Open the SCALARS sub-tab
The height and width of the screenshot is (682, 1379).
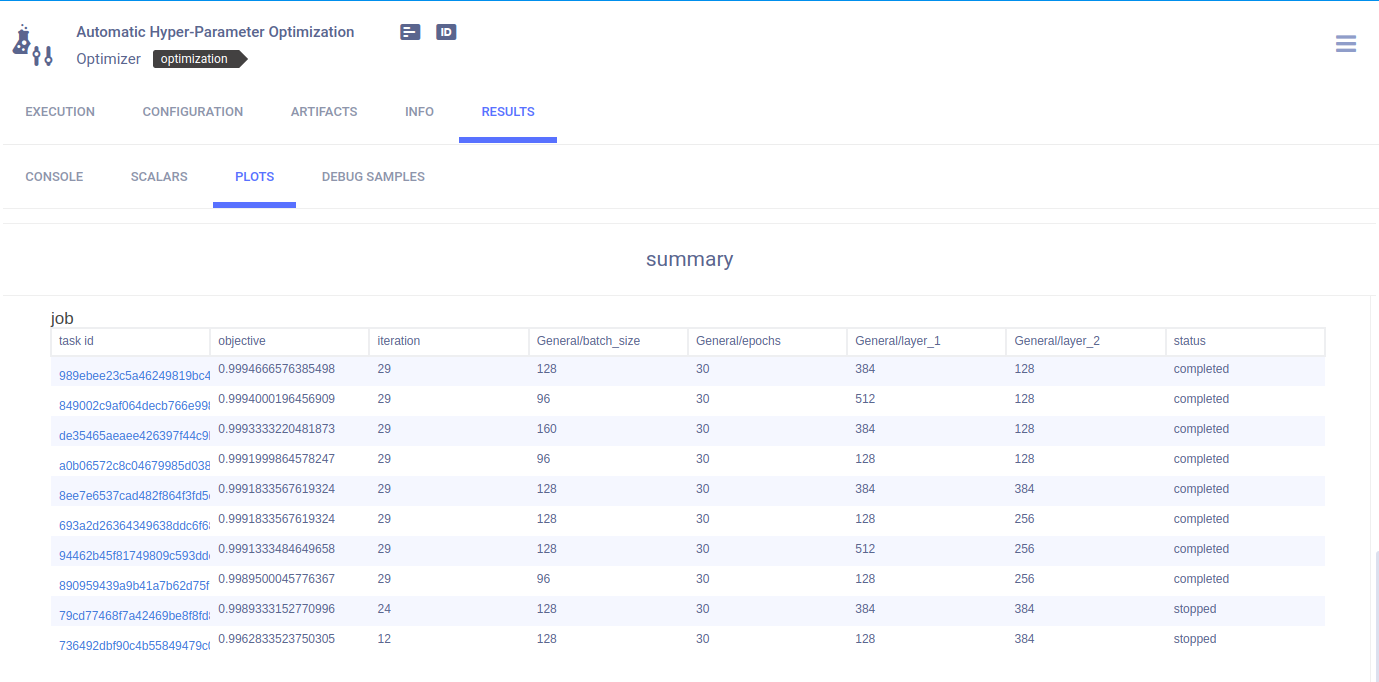pos(158,176)
